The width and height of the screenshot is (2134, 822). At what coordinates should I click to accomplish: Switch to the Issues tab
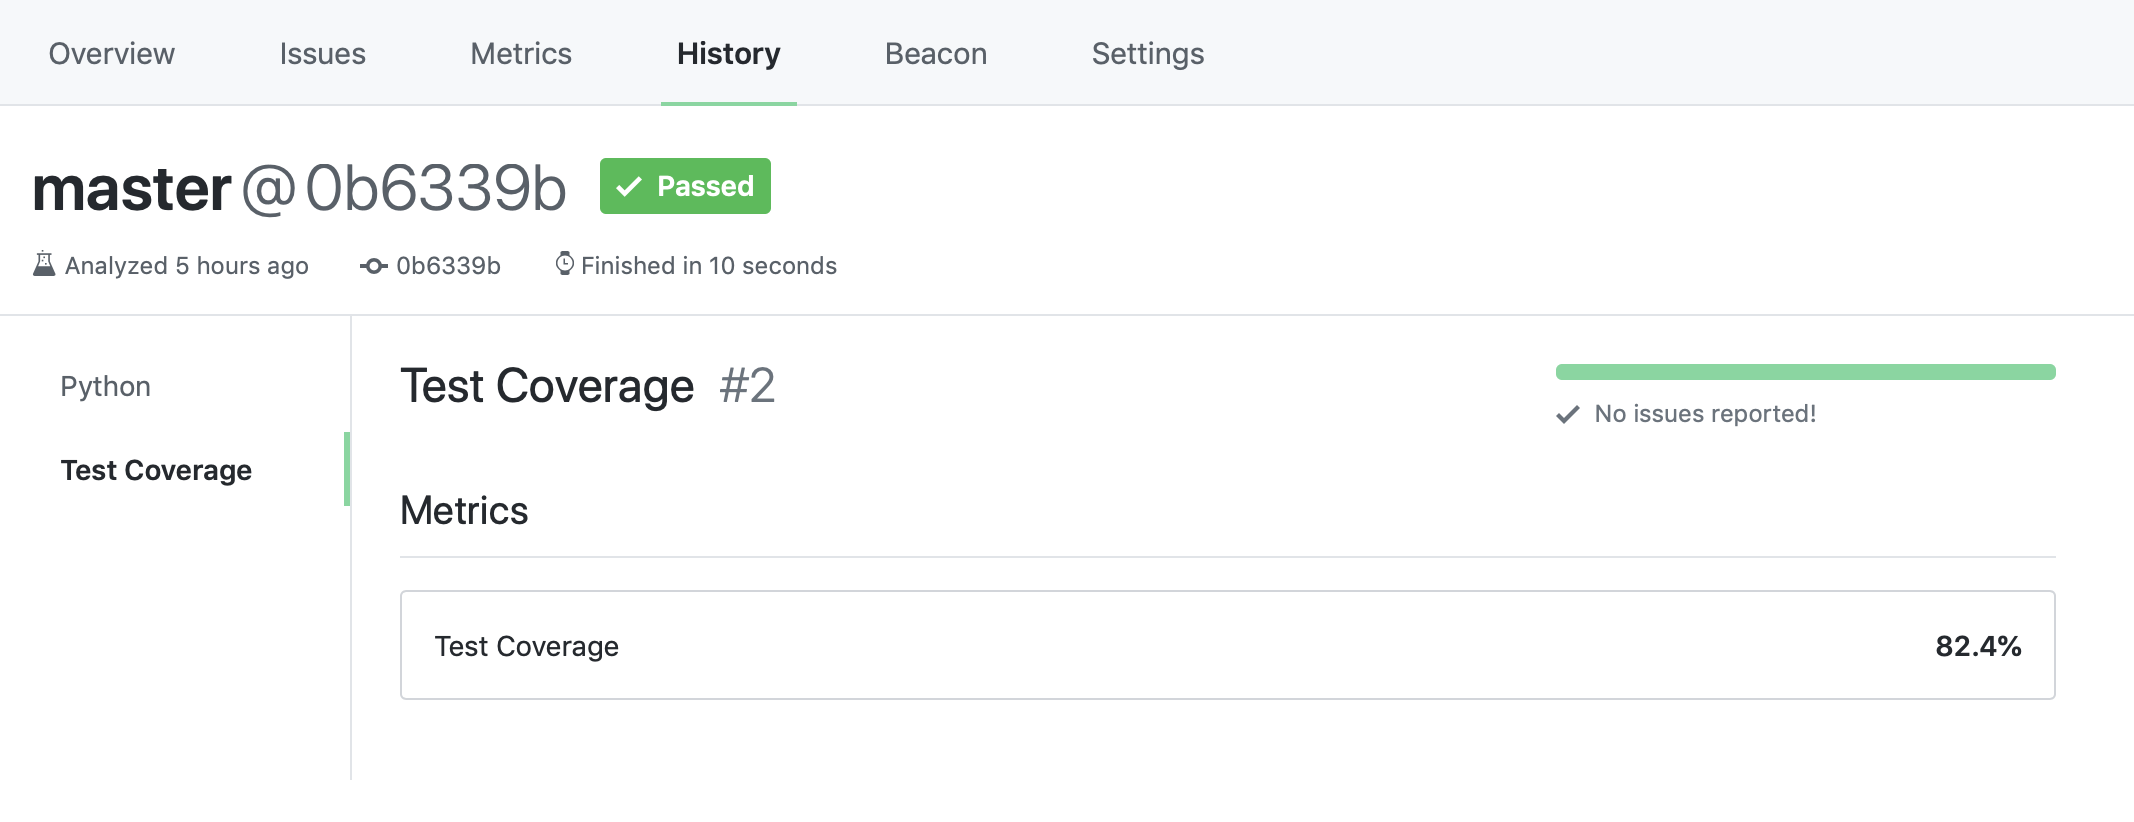pyautogui.click(x=322, y=53)
